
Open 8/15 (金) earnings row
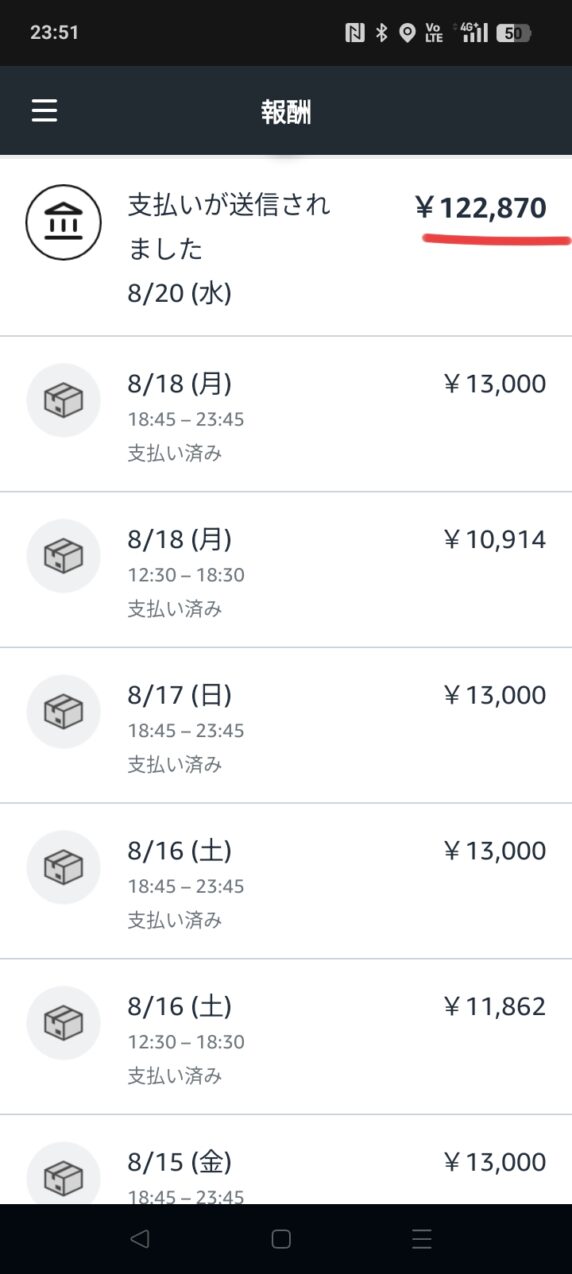click(286, 1160)
